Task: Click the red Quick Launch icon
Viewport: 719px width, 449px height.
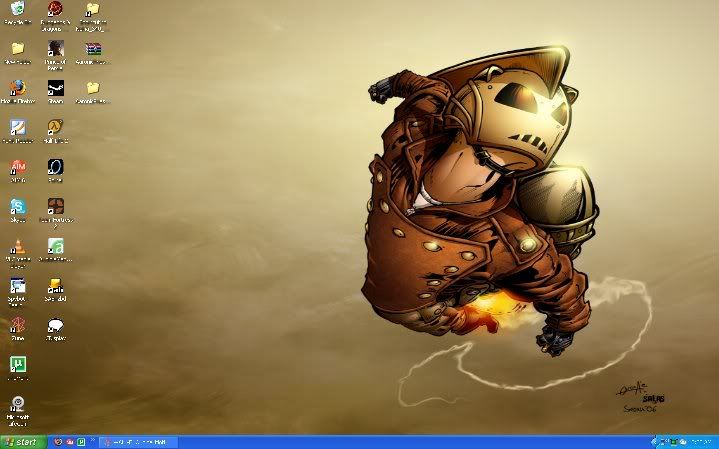Action: 70,442
